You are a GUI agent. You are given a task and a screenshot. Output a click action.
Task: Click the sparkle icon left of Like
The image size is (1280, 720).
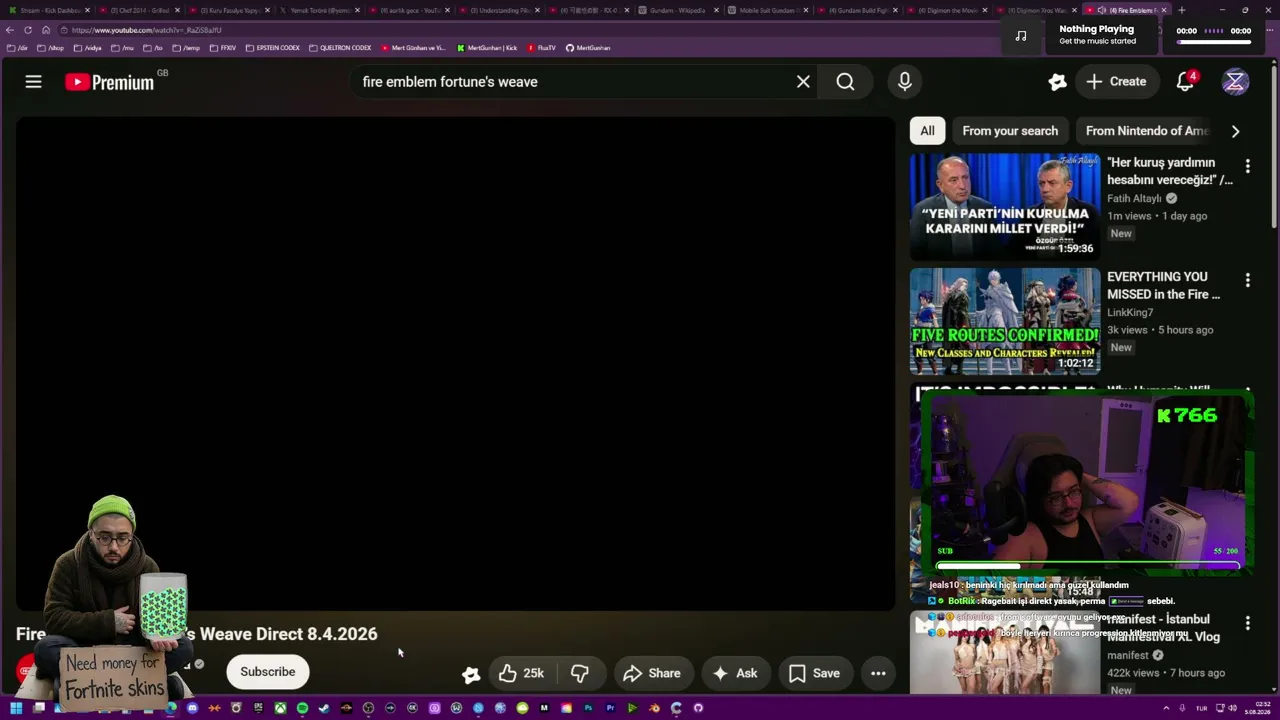click(471, 673)
